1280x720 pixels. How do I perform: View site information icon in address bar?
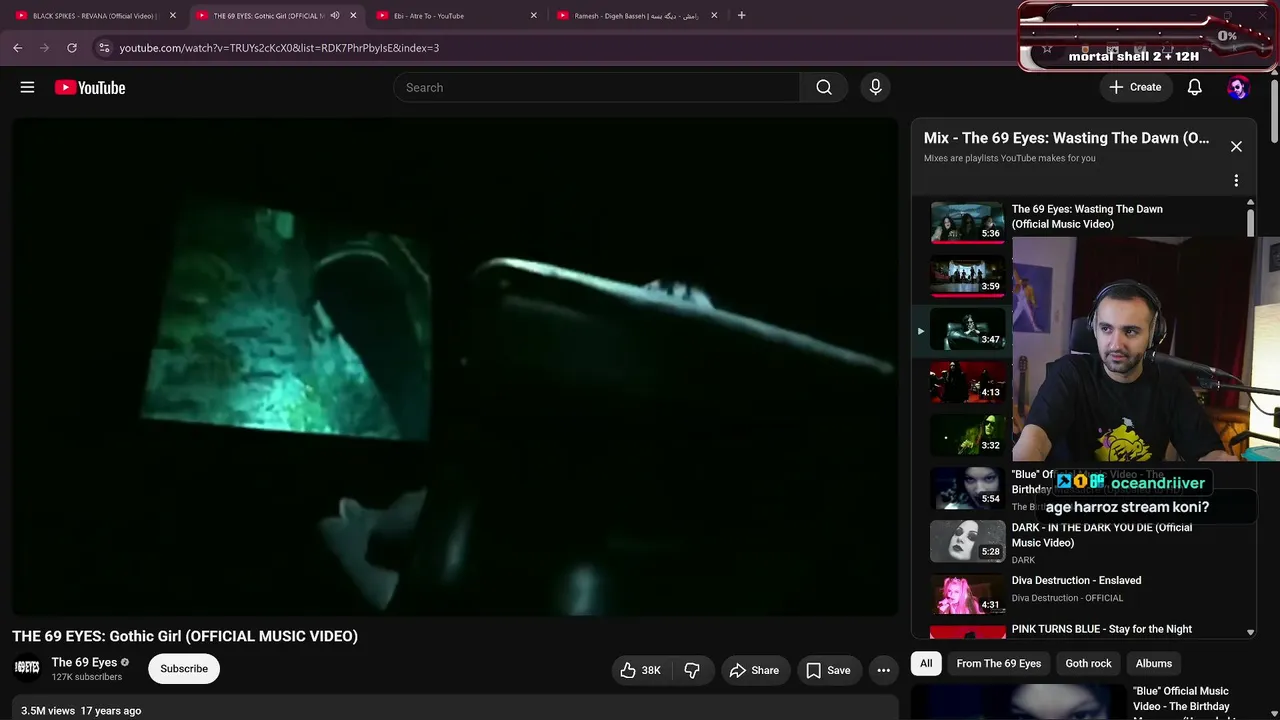point(104,47)
